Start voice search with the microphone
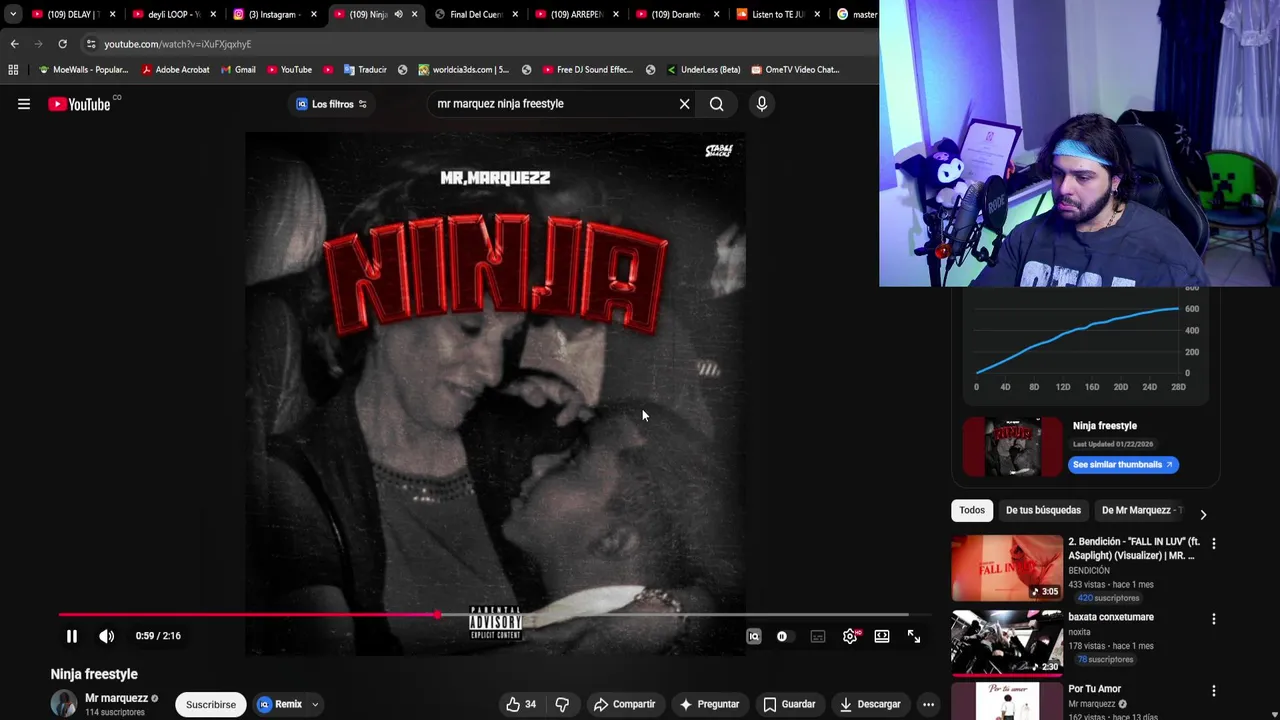The width and height of the screenshot is (1280, 720). 762,104
